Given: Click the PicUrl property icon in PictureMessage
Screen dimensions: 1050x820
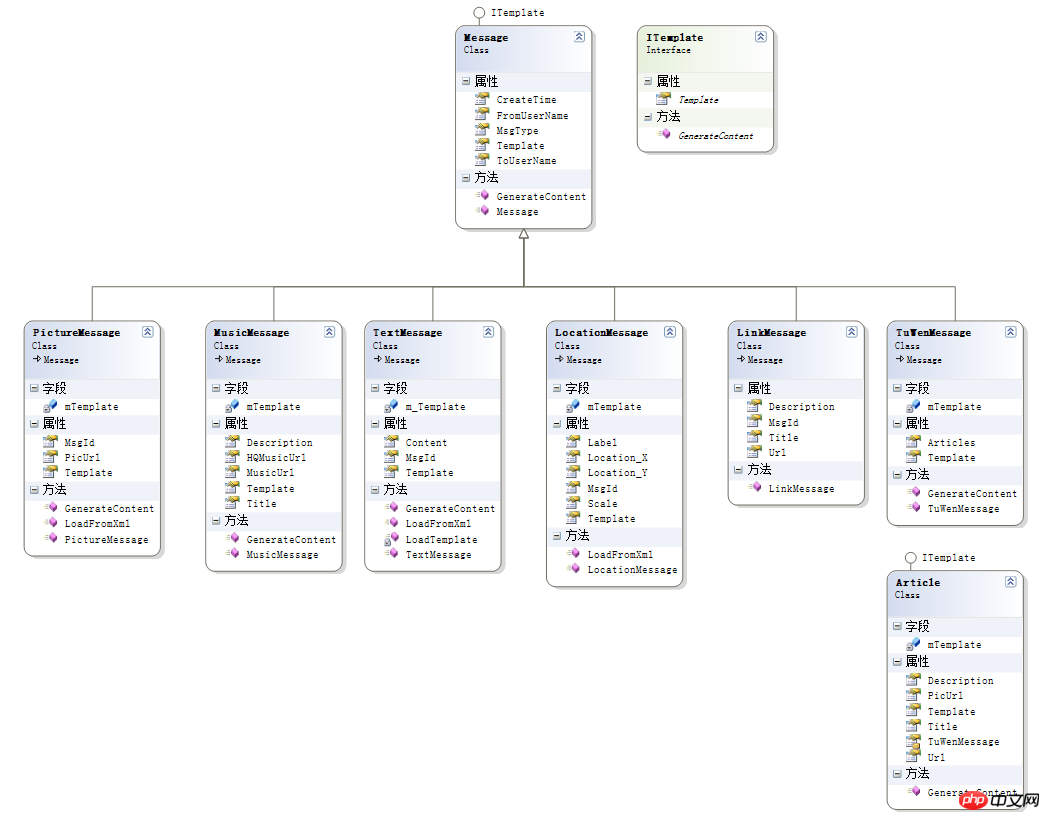Looking at the screenshot, I should click(x=50, y=457).
